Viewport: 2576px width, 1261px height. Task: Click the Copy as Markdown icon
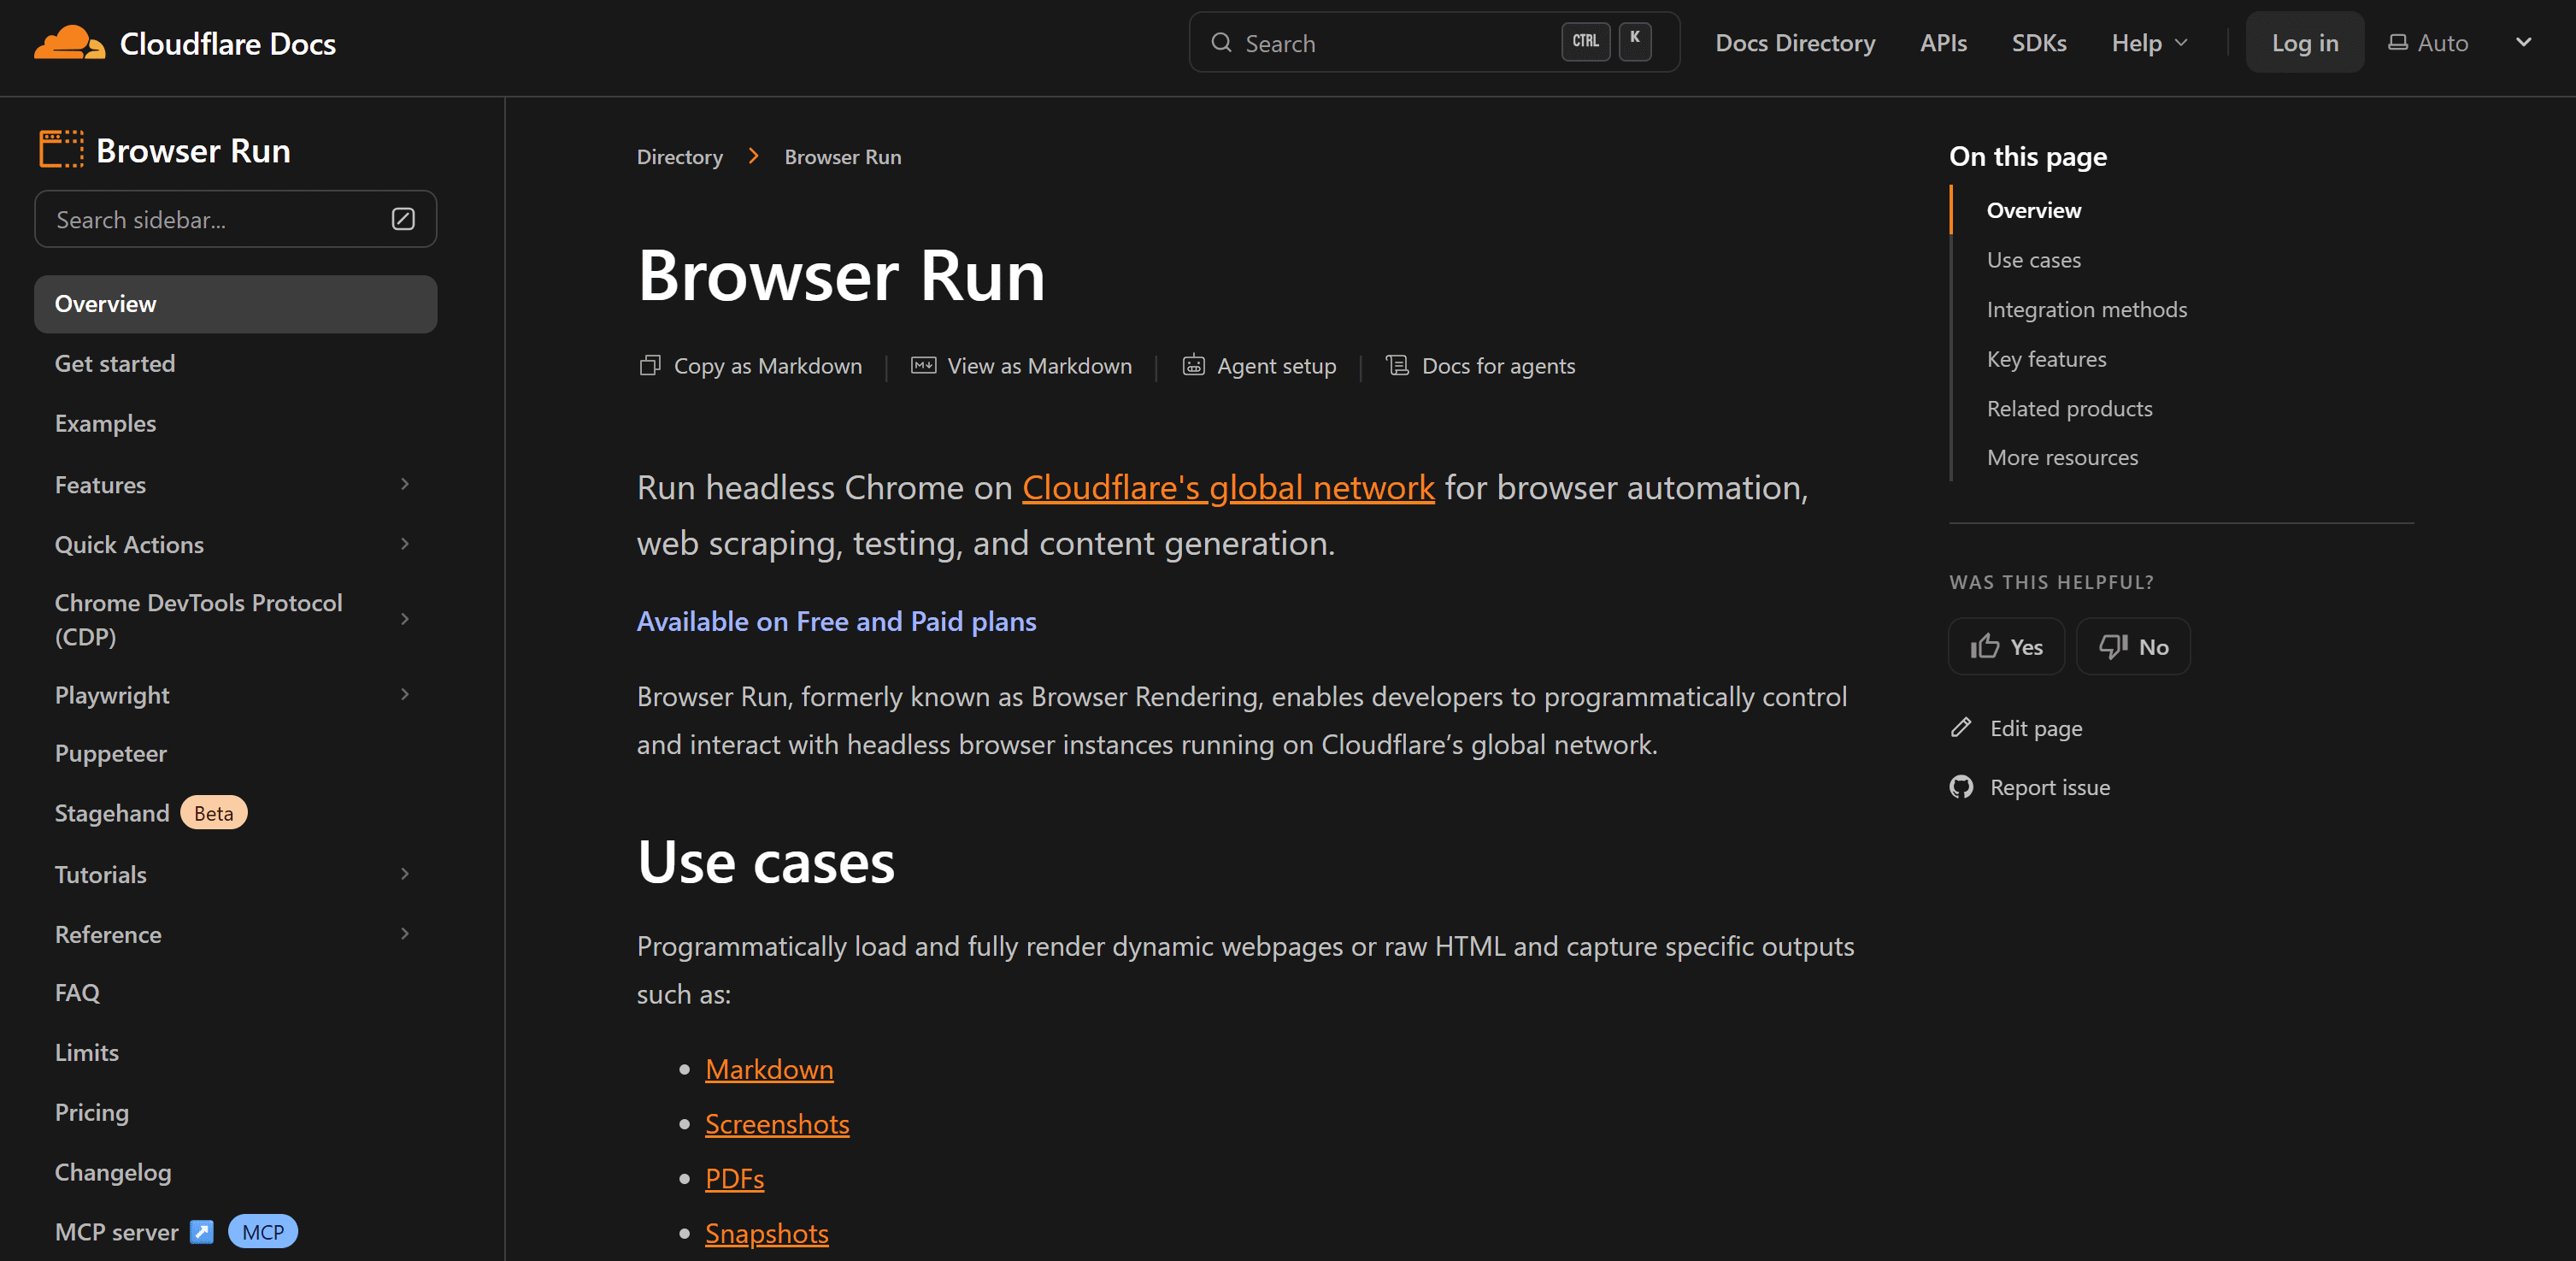click(650, 365)
